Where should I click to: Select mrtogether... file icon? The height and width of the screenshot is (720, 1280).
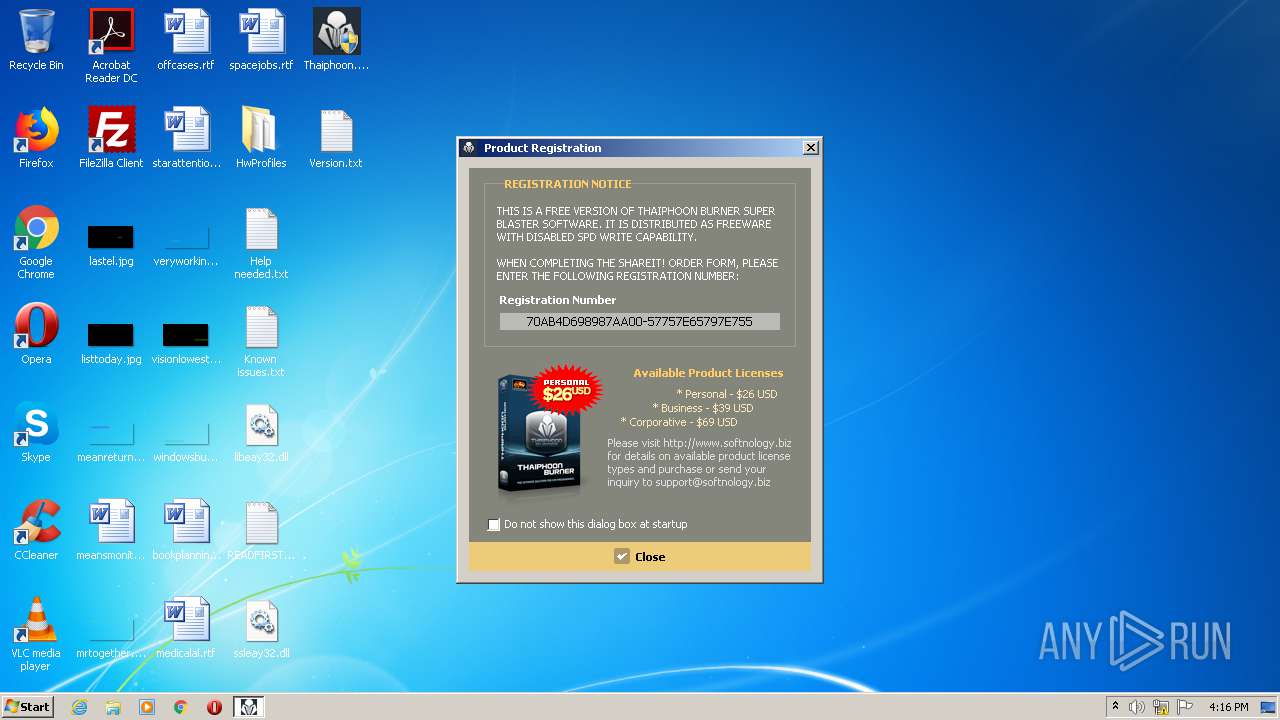[111, 637]
